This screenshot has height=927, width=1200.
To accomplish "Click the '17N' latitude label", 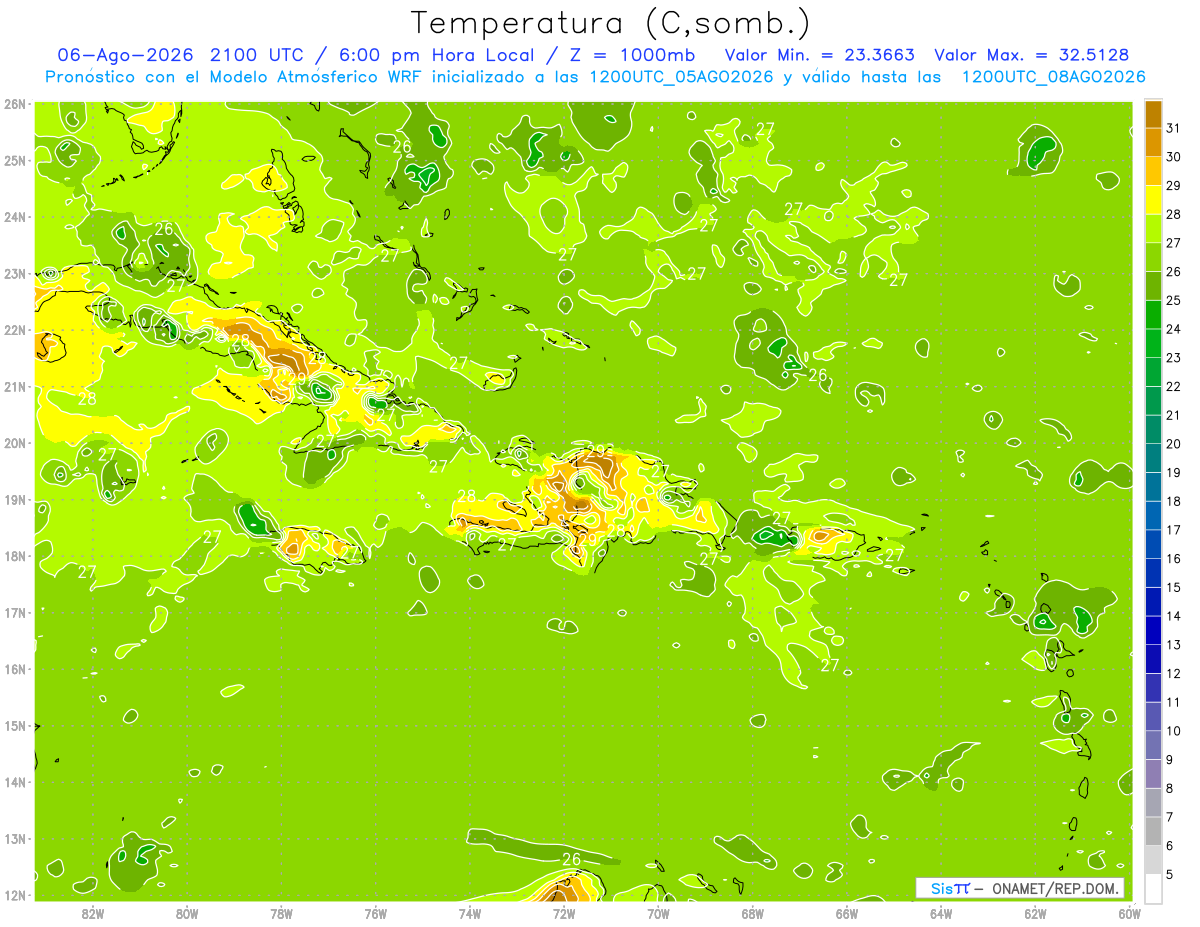I will tap(15, 612).
